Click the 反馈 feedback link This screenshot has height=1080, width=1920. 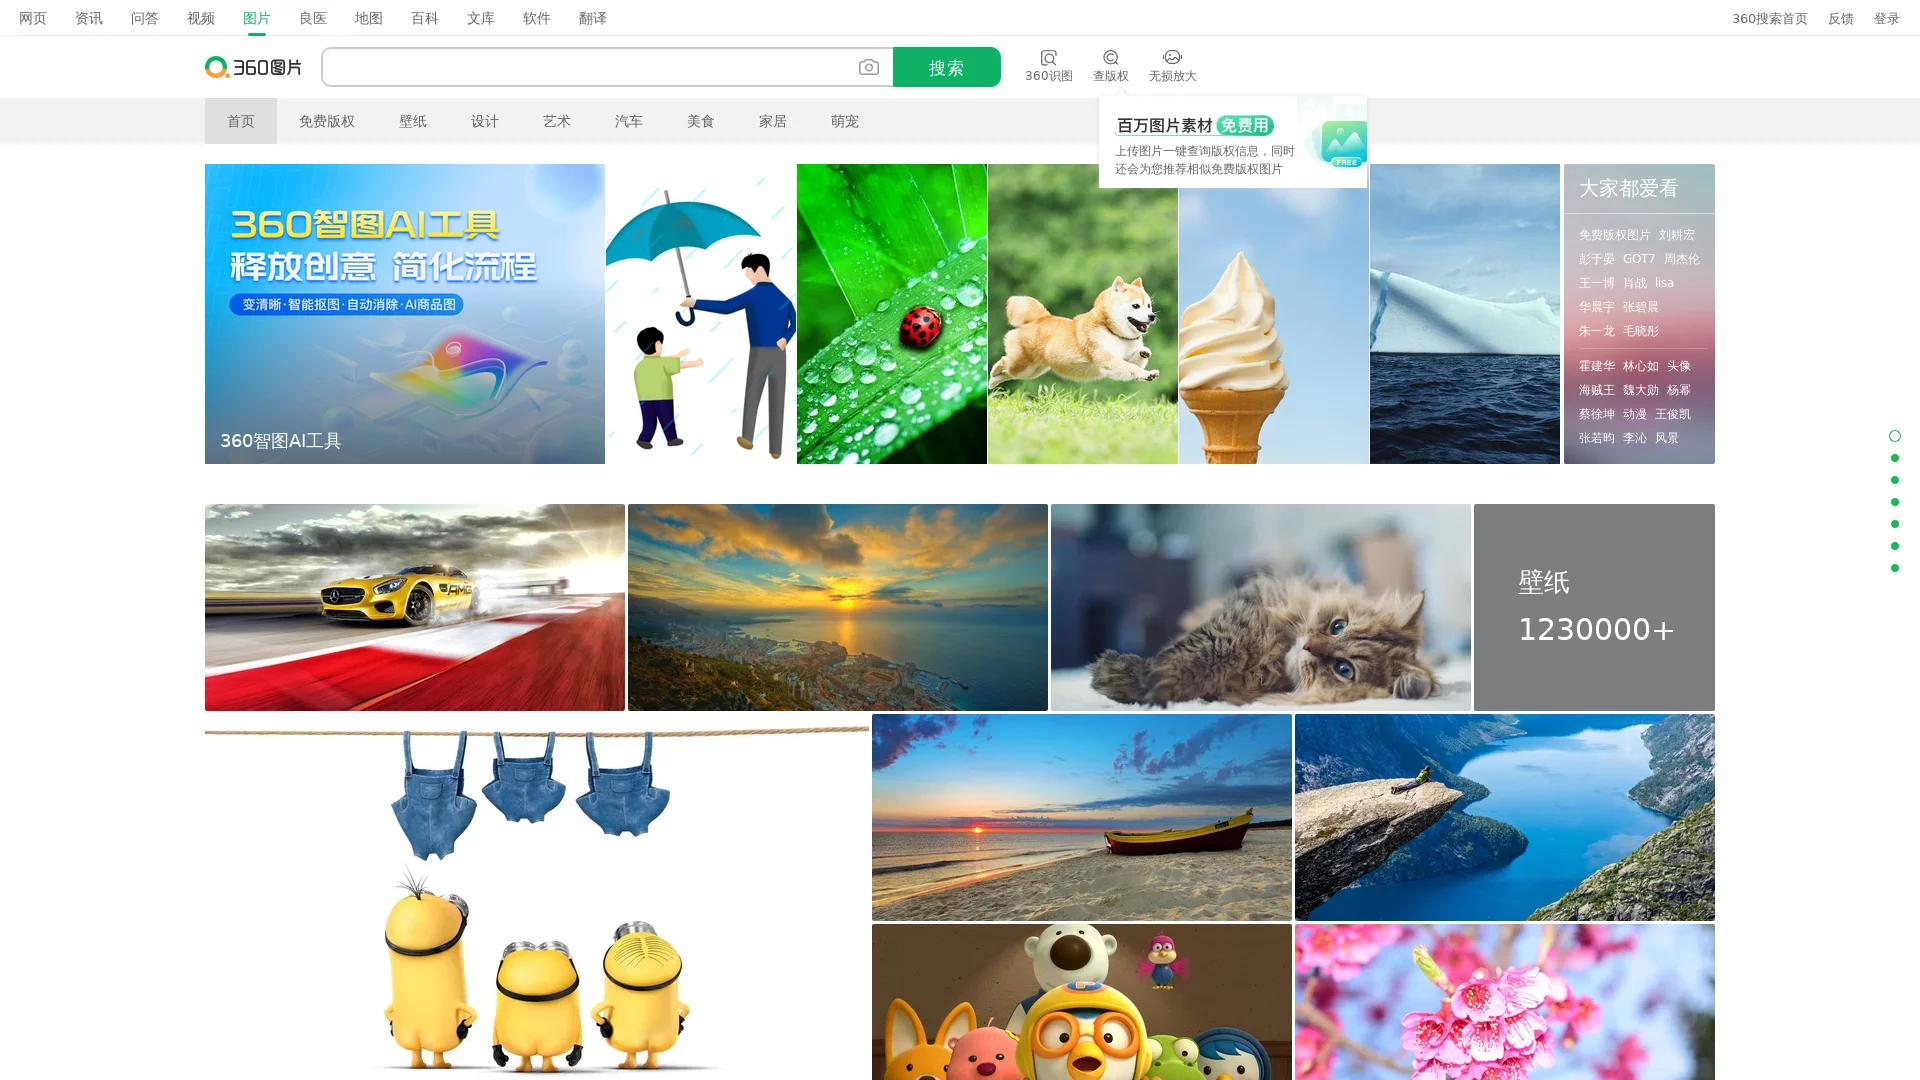tap(1840, 18)
